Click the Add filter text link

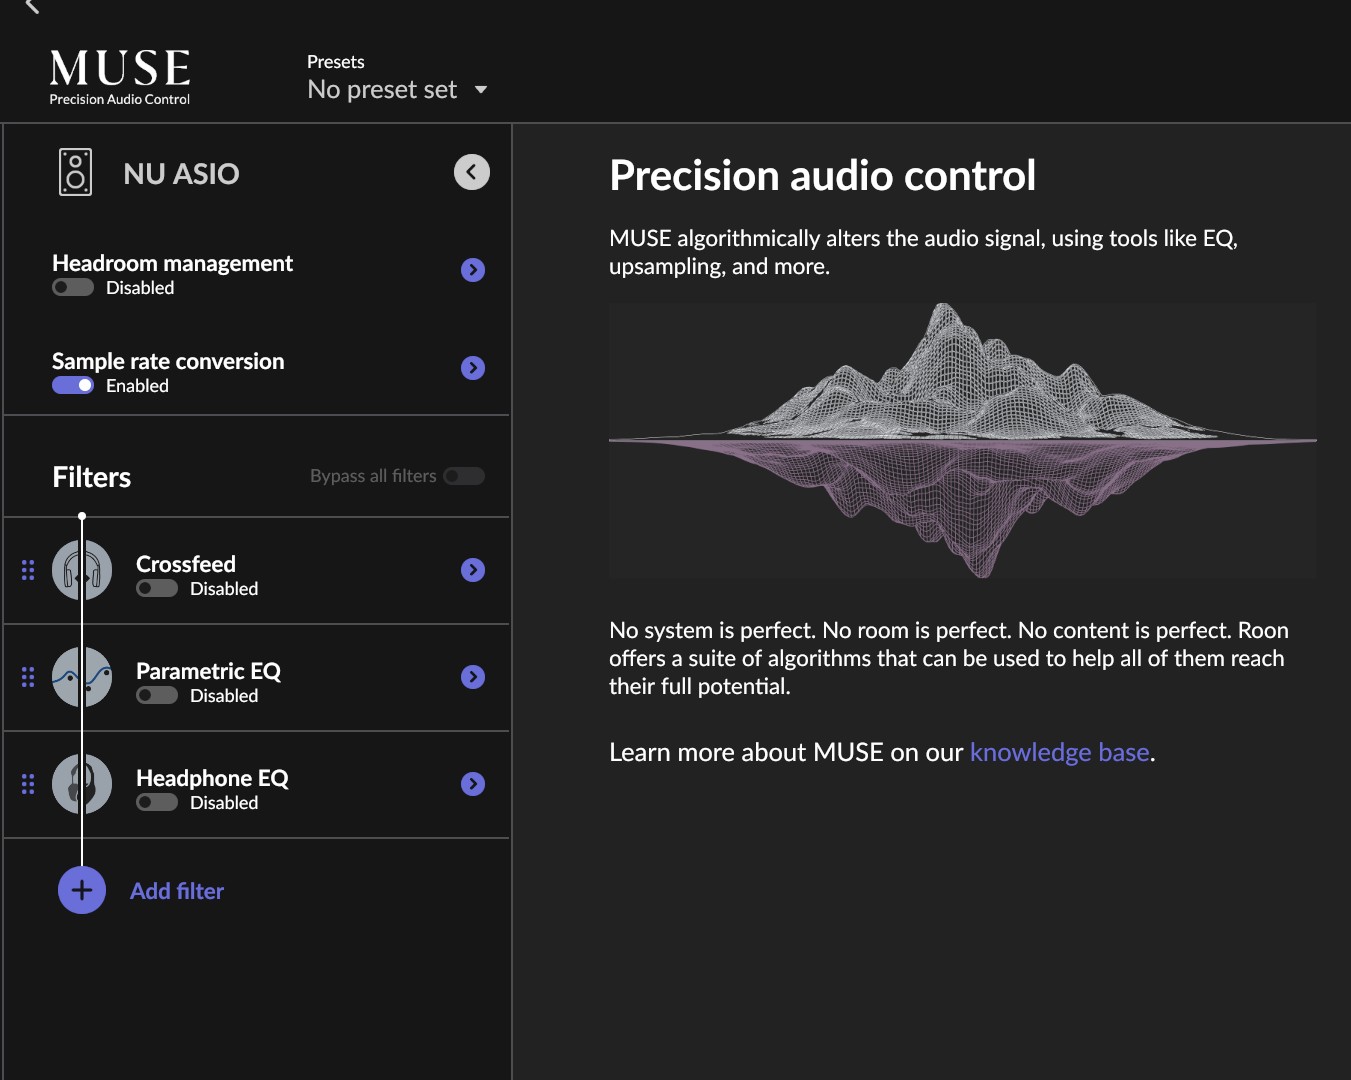click(x=177, y=891)
